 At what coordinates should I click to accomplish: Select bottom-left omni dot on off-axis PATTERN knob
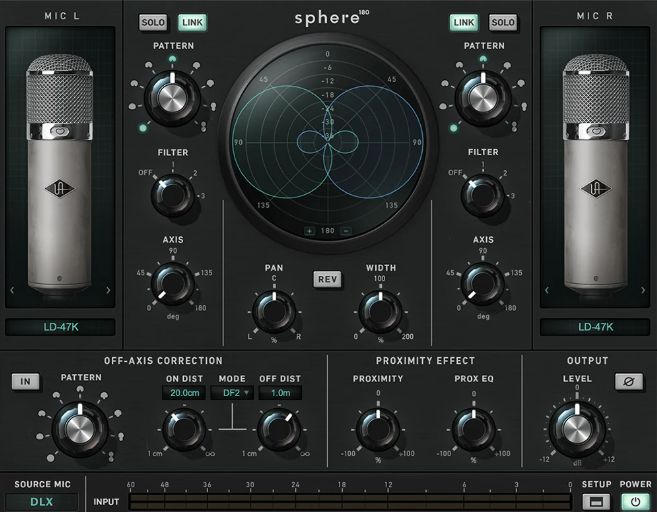coord(50,458)
